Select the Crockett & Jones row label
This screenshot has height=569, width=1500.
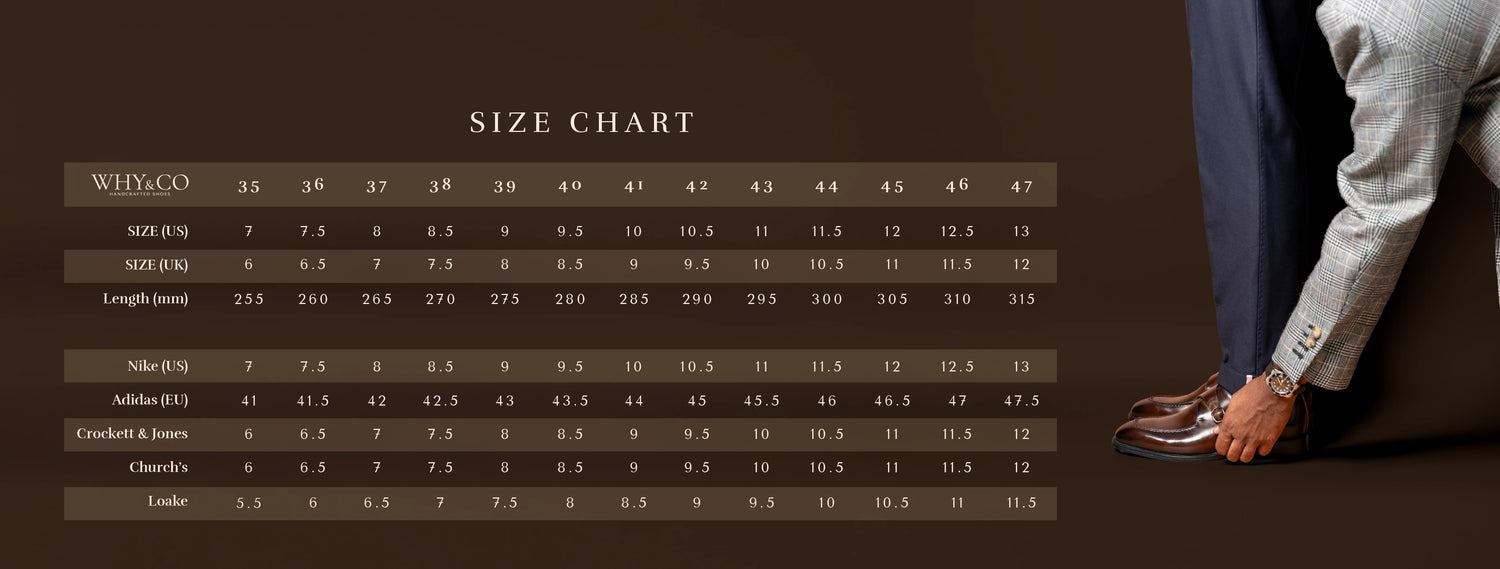click(132, 434)
